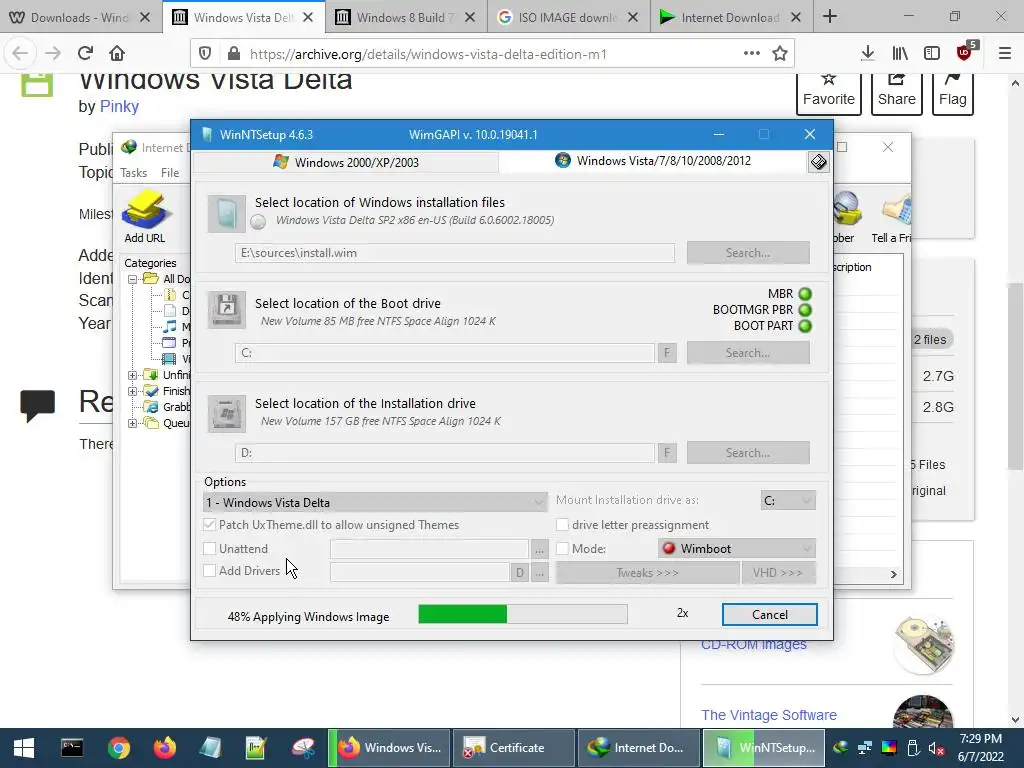Switch to ISO IMAGE download browser tab
This screenshot has width=1024, height=768.
tap(568, 17)
